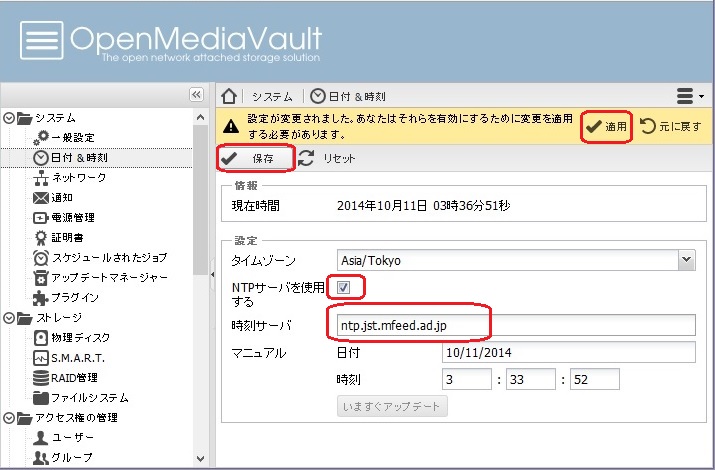Click the battery icon for 電源管理
The height and width of the screenshot is (470, 715).
(41, 218)
